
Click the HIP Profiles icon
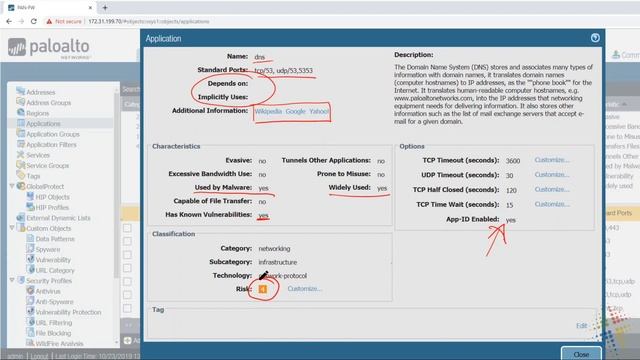30,207
